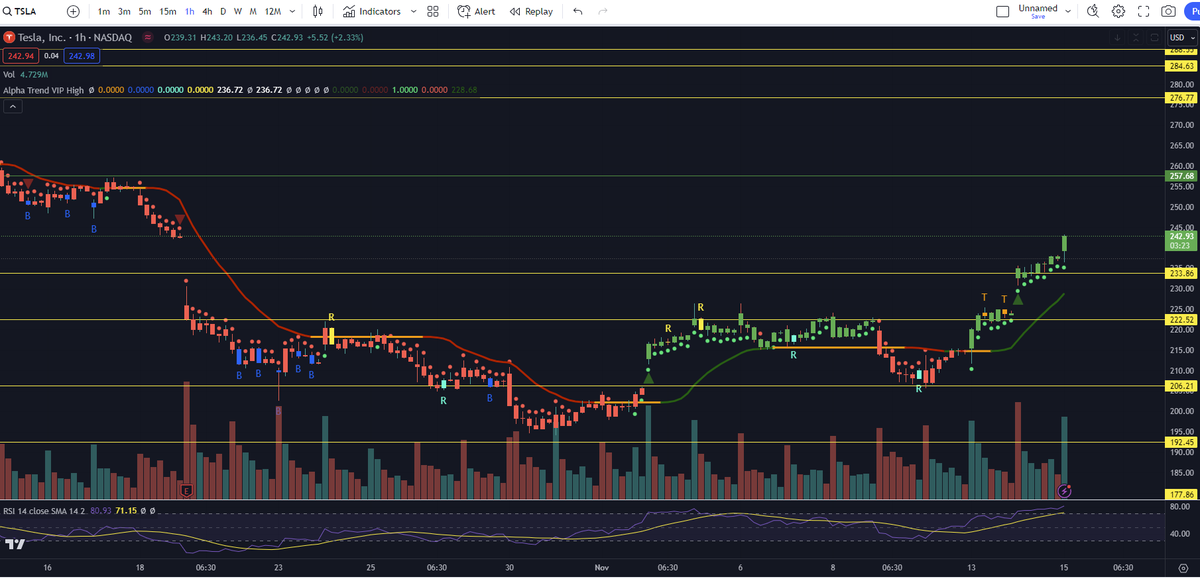
Task: Open the indicator templates grid icon
Action: point(432,12)
